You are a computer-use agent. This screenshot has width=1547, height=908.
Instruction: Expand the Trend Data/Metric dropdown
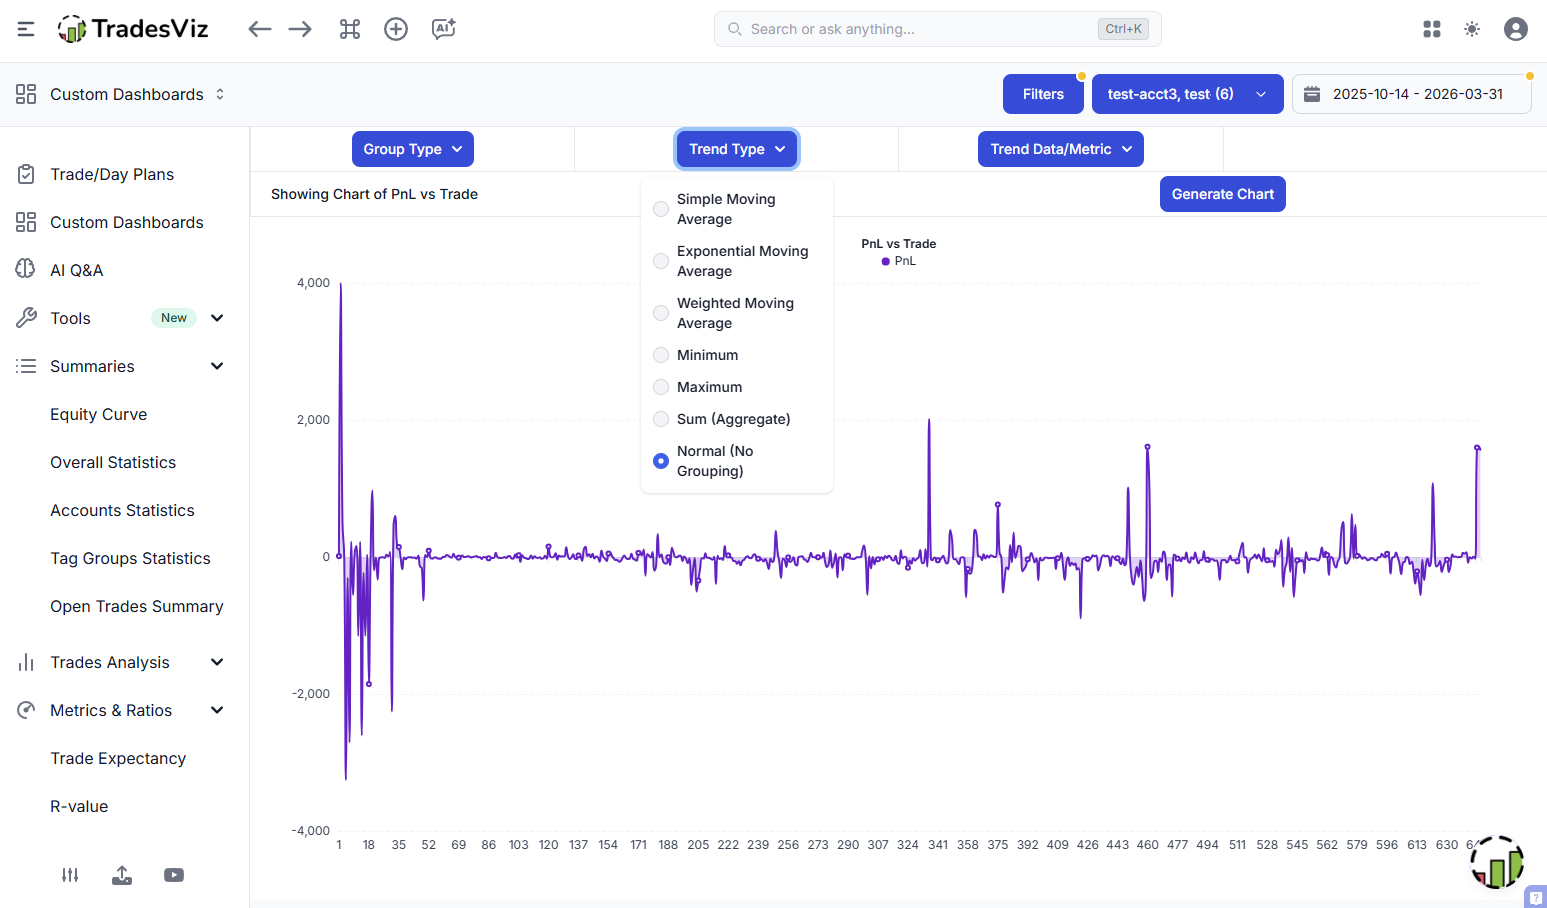pos(1060,149)
